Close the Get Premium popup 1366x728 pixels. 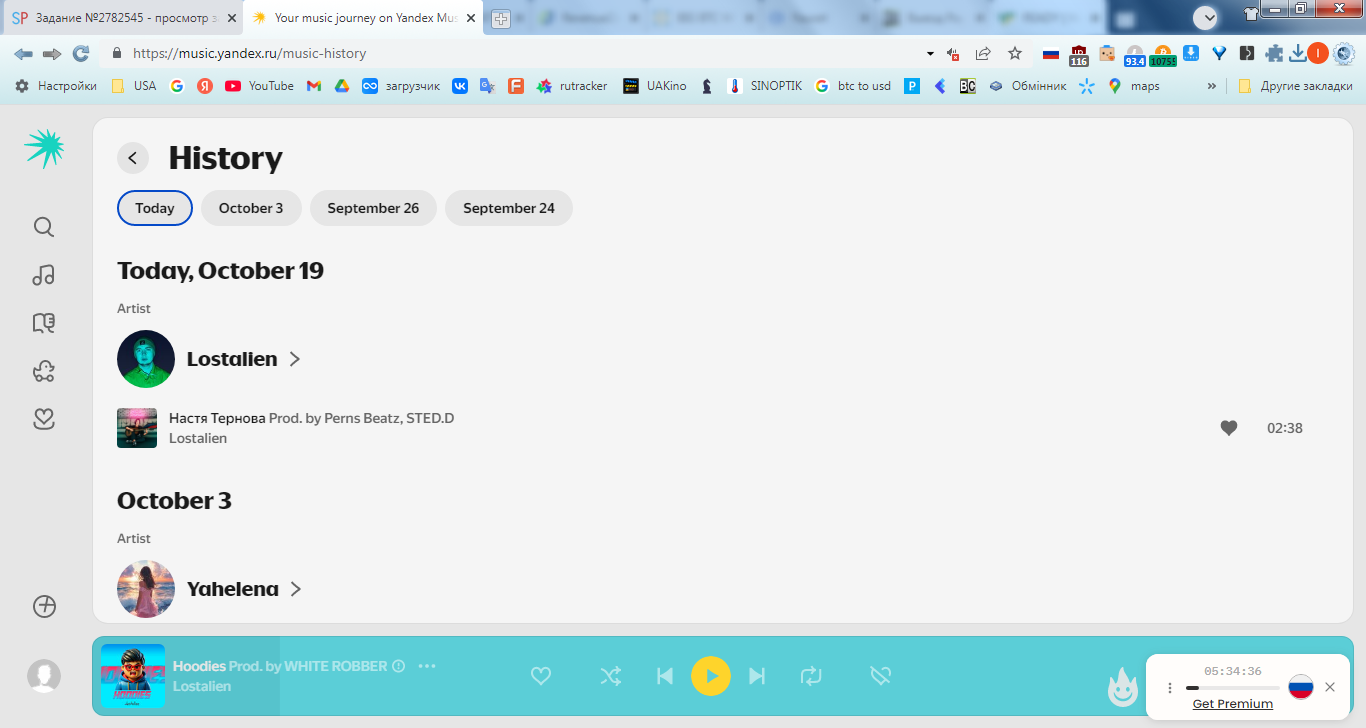pyautogui.click(x=1330, y=687)
